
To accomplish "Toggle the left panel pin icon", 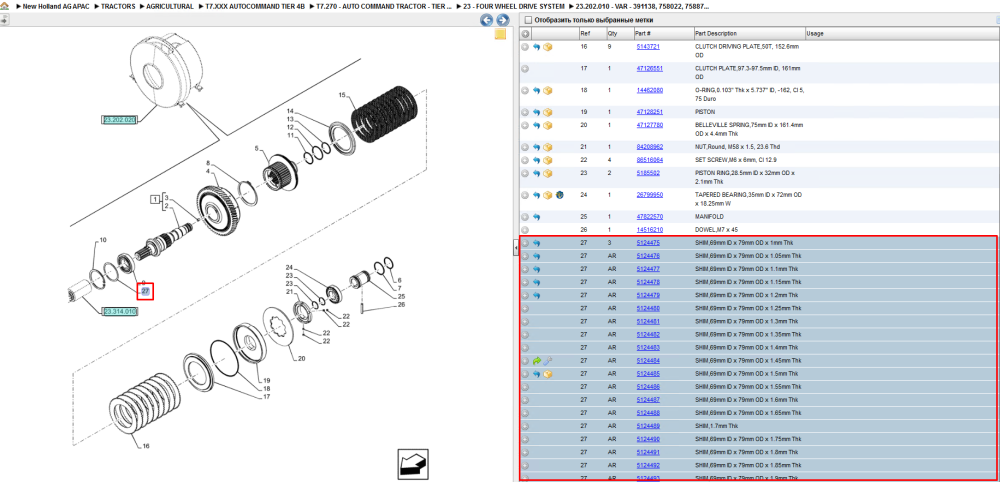I will click(4, 20).
